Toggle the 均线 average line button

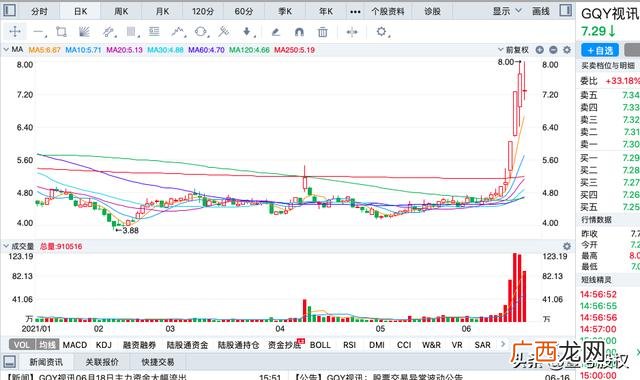pos(48,345)
